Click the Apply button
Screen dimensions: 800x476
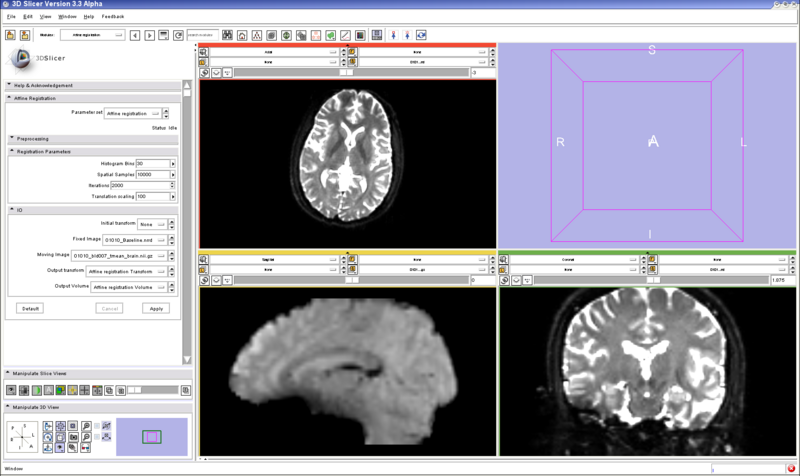point(155,308)
